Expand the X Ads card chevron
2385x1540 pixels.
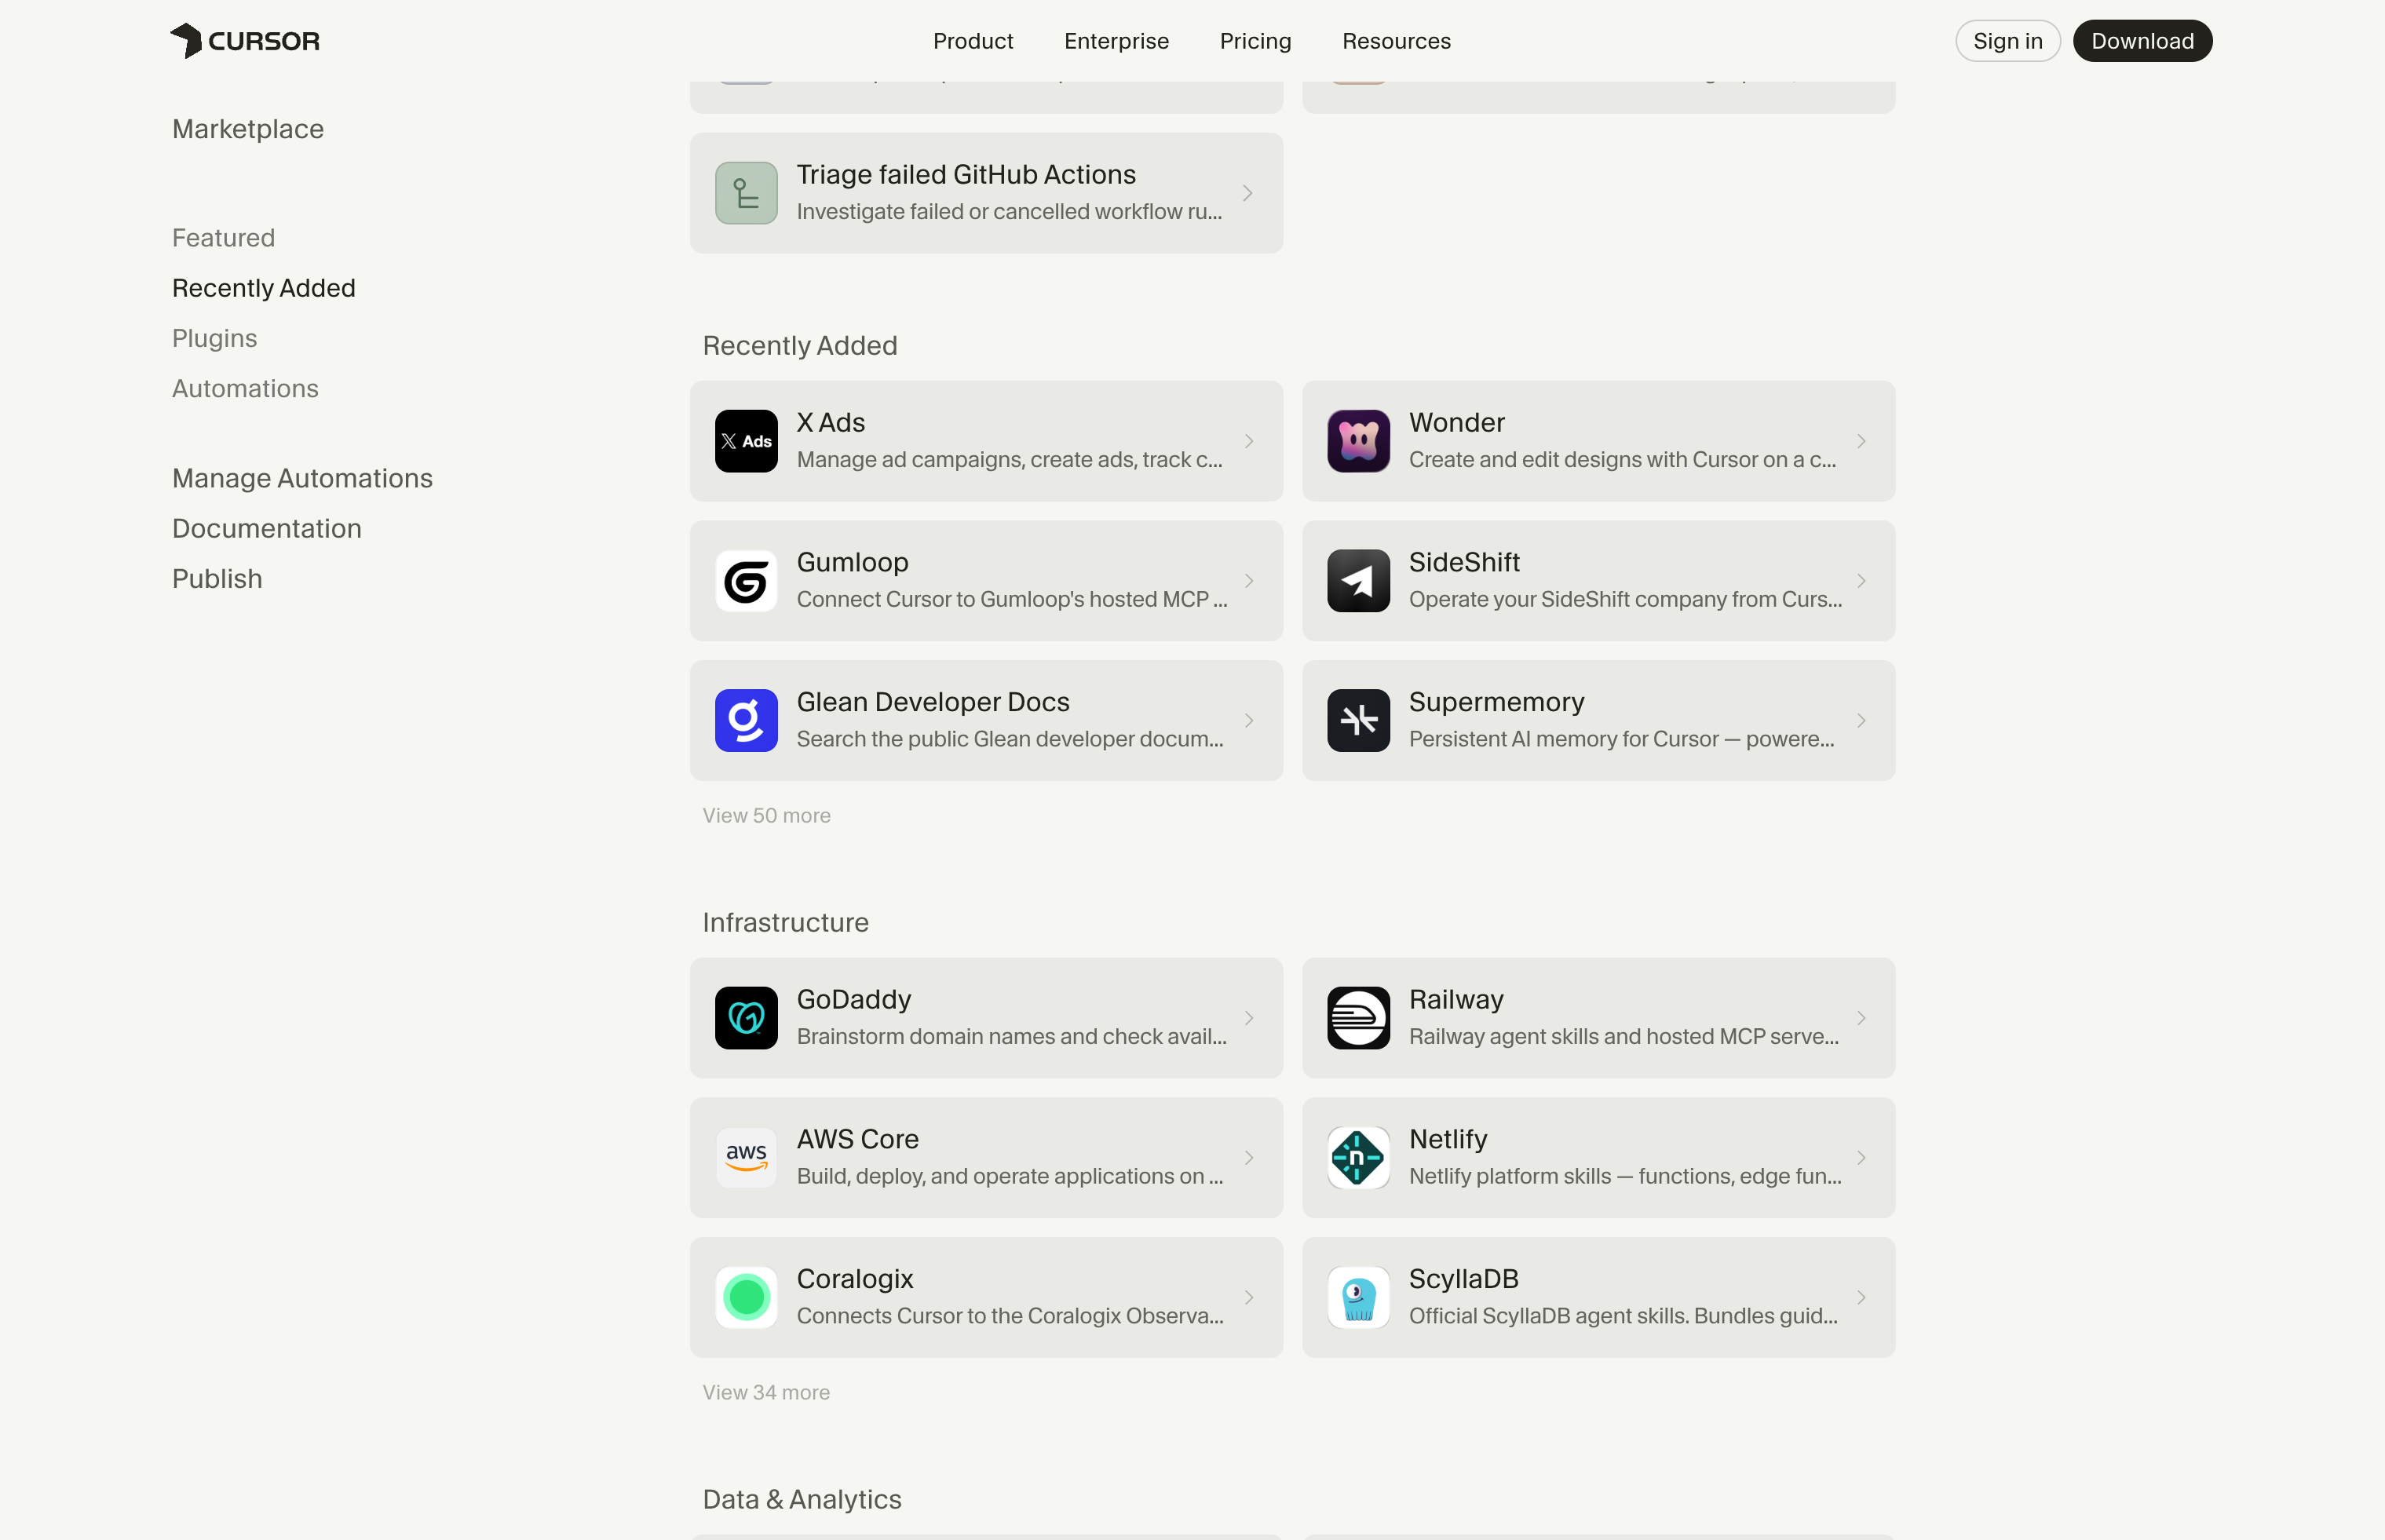tap(1249, 441)
